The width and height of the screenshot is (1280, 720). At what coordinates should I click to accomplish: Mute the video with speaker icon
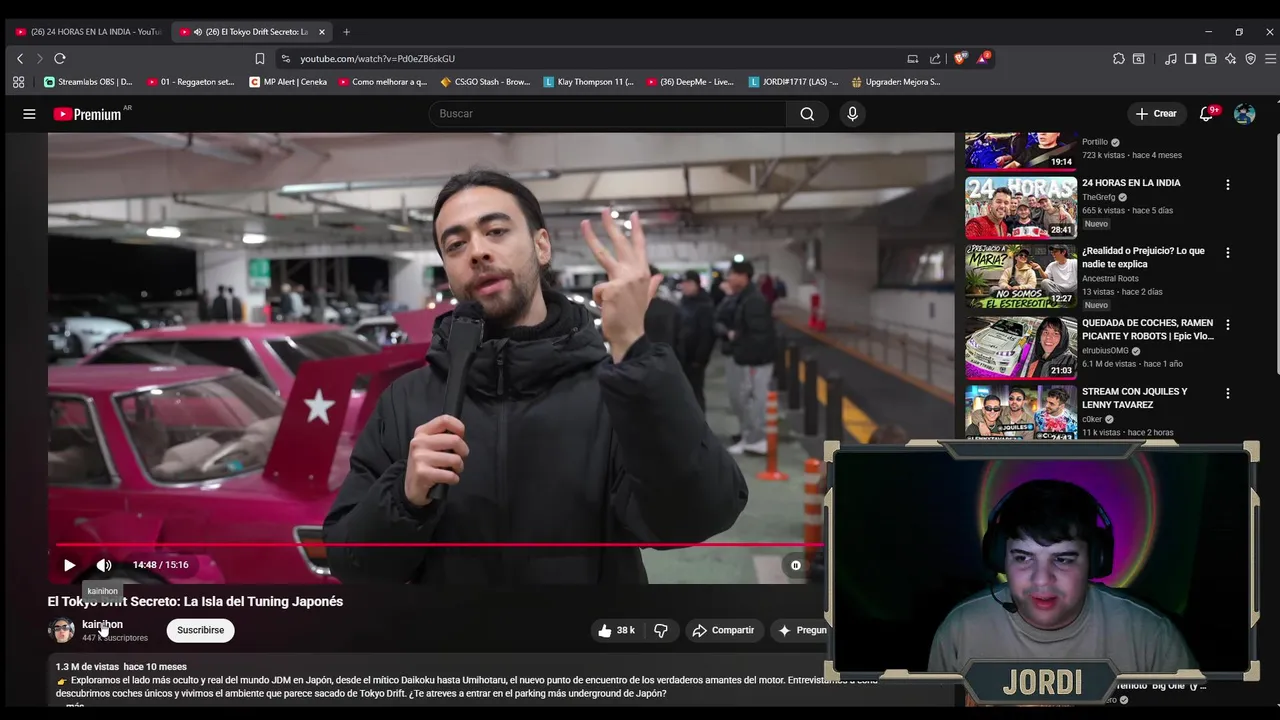pyautogui.click(x=104, y=565)
